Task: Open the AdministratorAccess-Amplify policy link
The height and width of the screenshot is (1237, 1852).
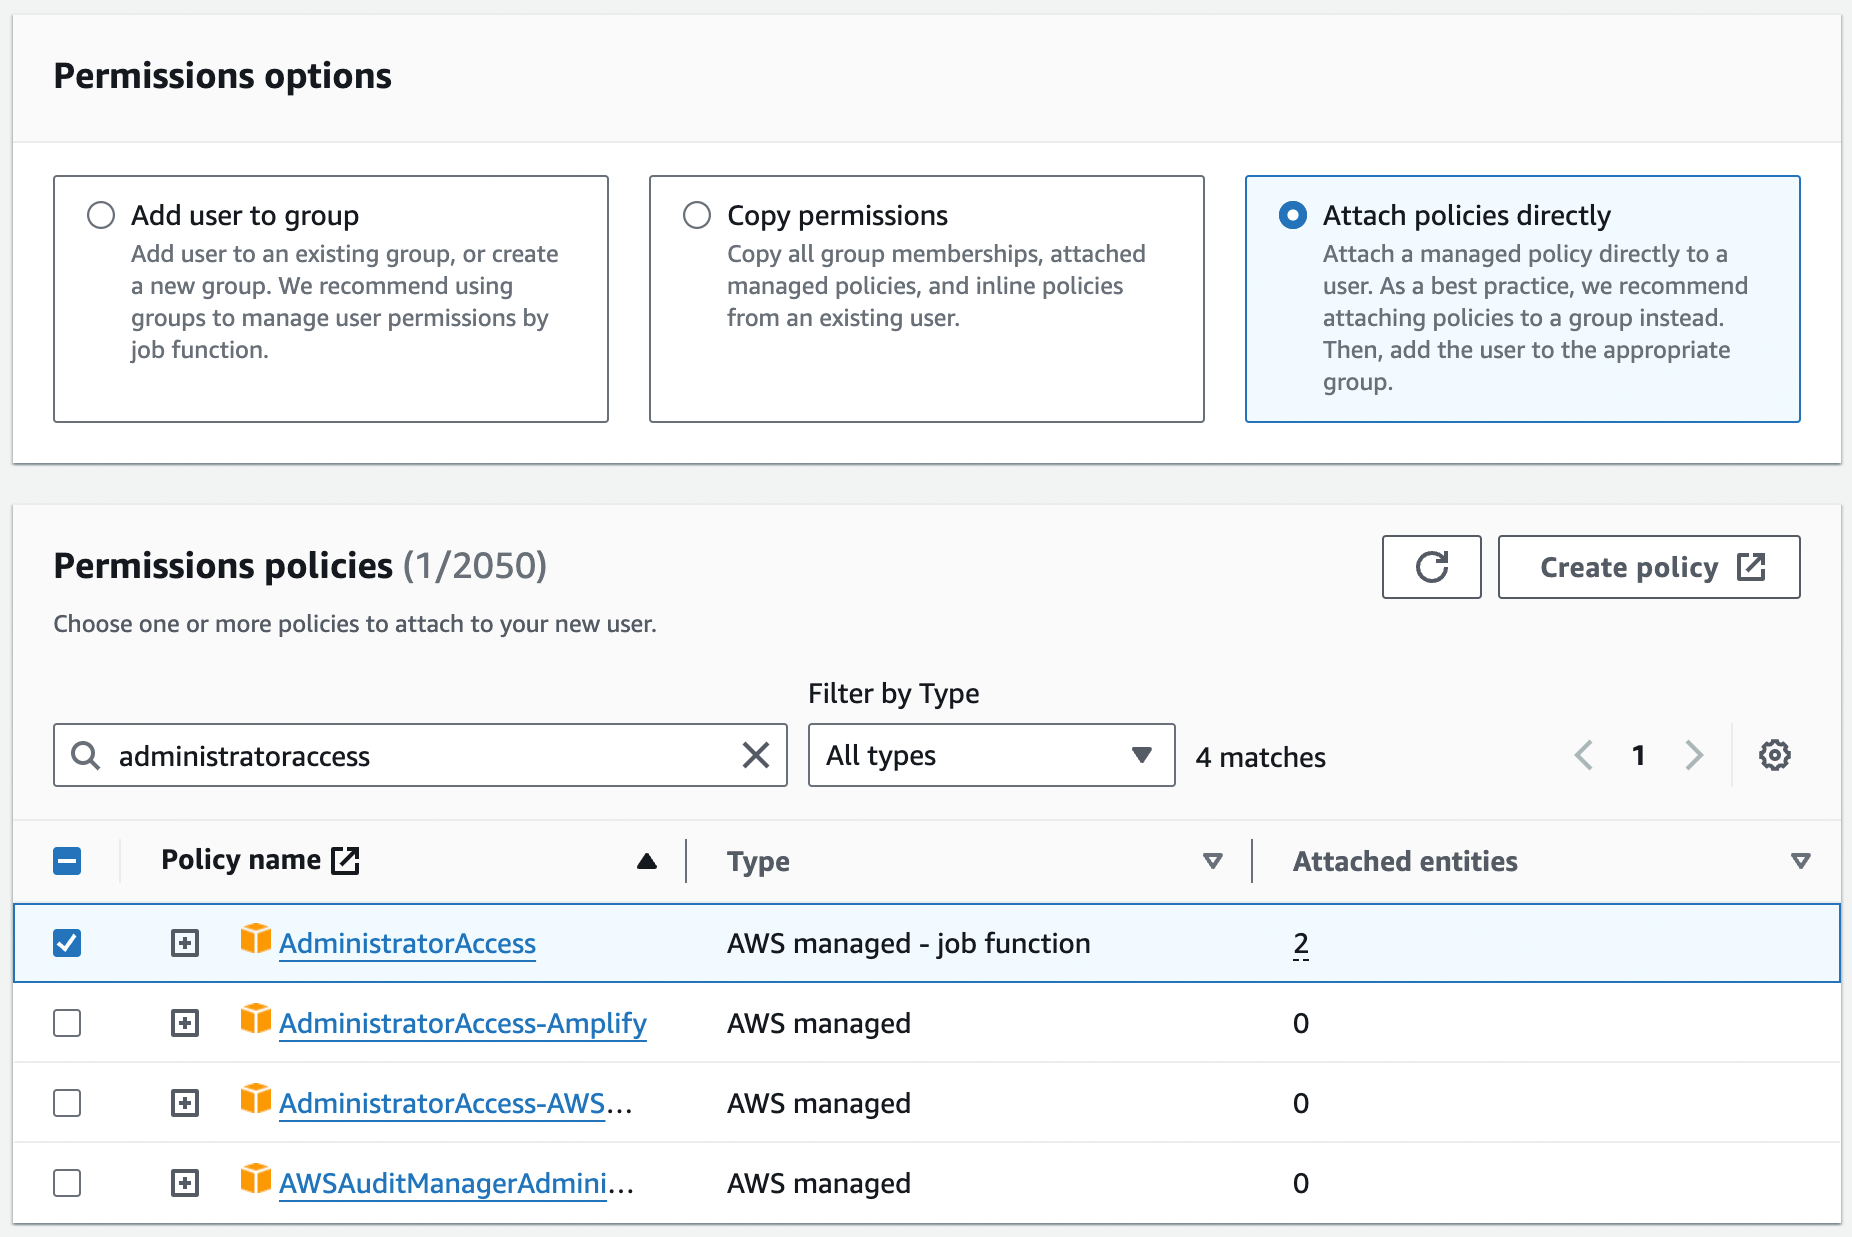Action: coord(463,1023)
